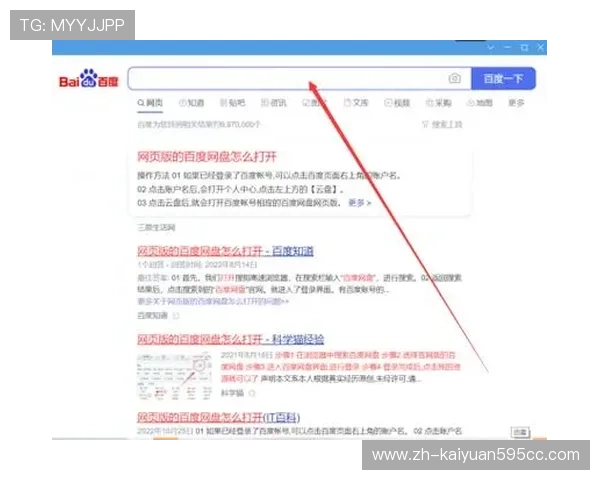Open thumbnail of 科学猫经验 result
The image size is (600, 480).
click(x=174, y=376)
